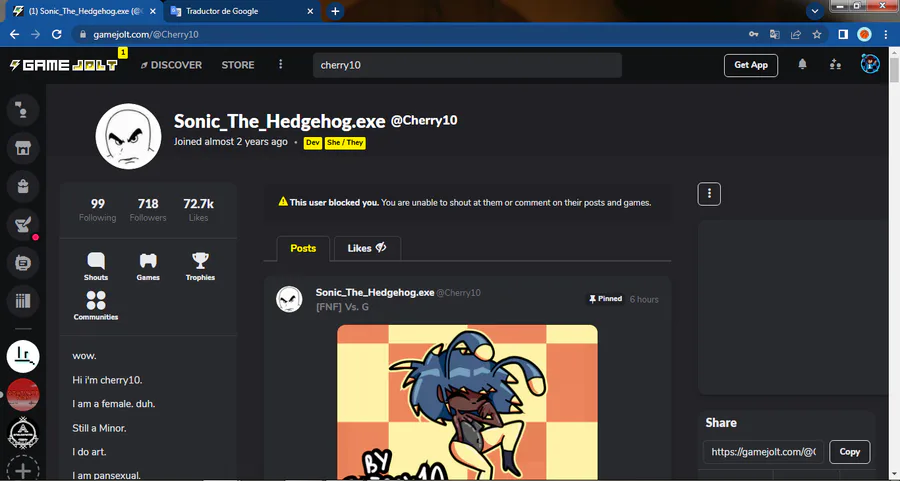Screen dimensions: 900x481
Task: Click the She / They pronoun badge
Action: pyautogui.click(x=346, y=142)
